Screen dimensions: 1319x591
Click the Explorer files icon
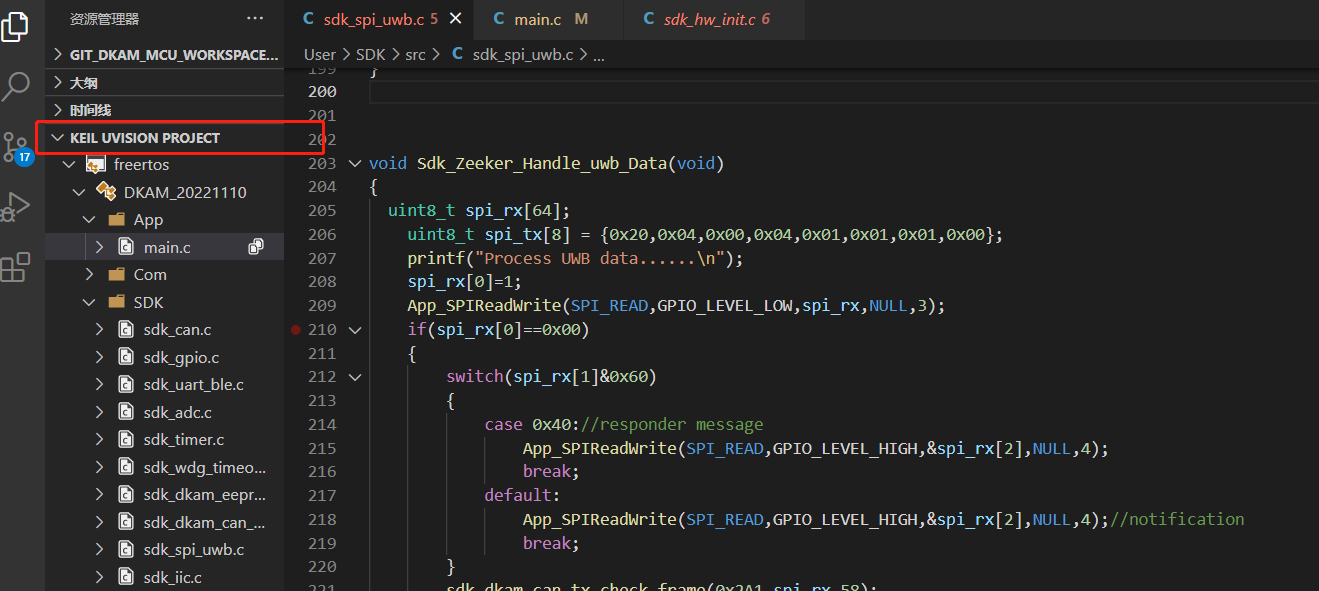point(16,27)
